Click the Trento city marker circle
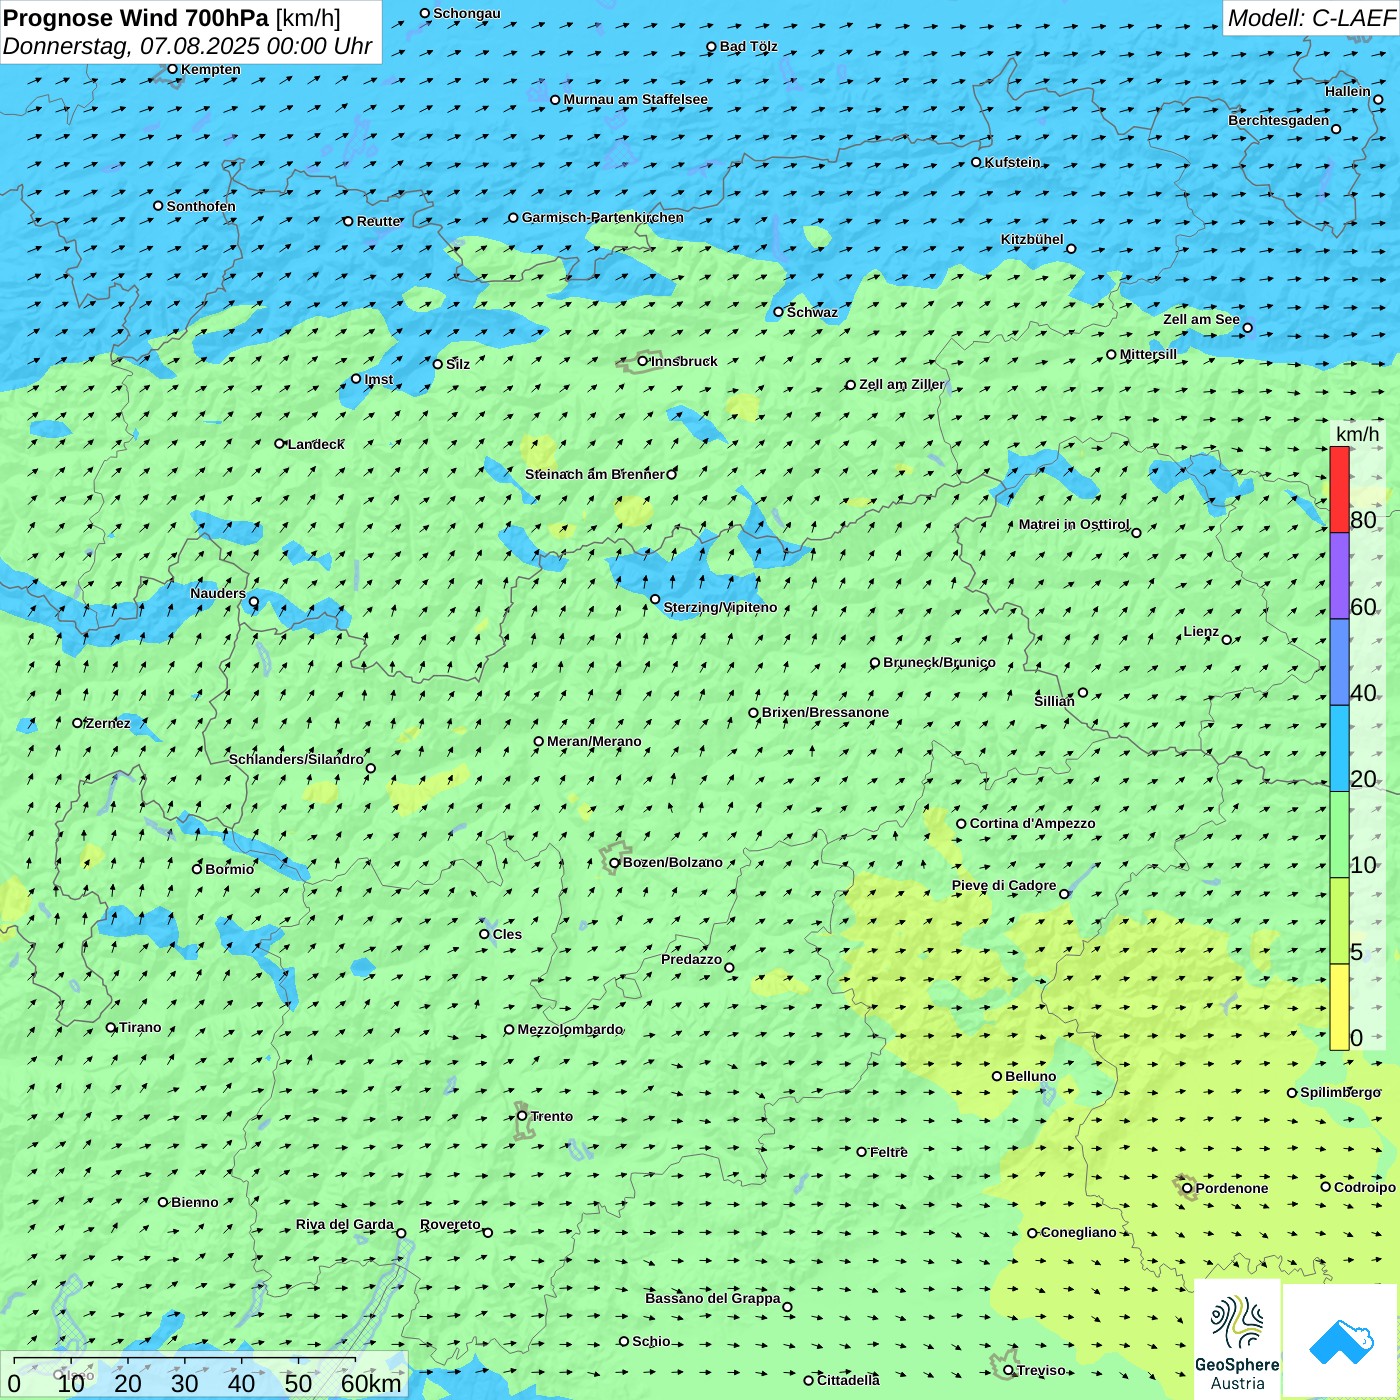Screen dimensions: 1400x1400 522,1116
